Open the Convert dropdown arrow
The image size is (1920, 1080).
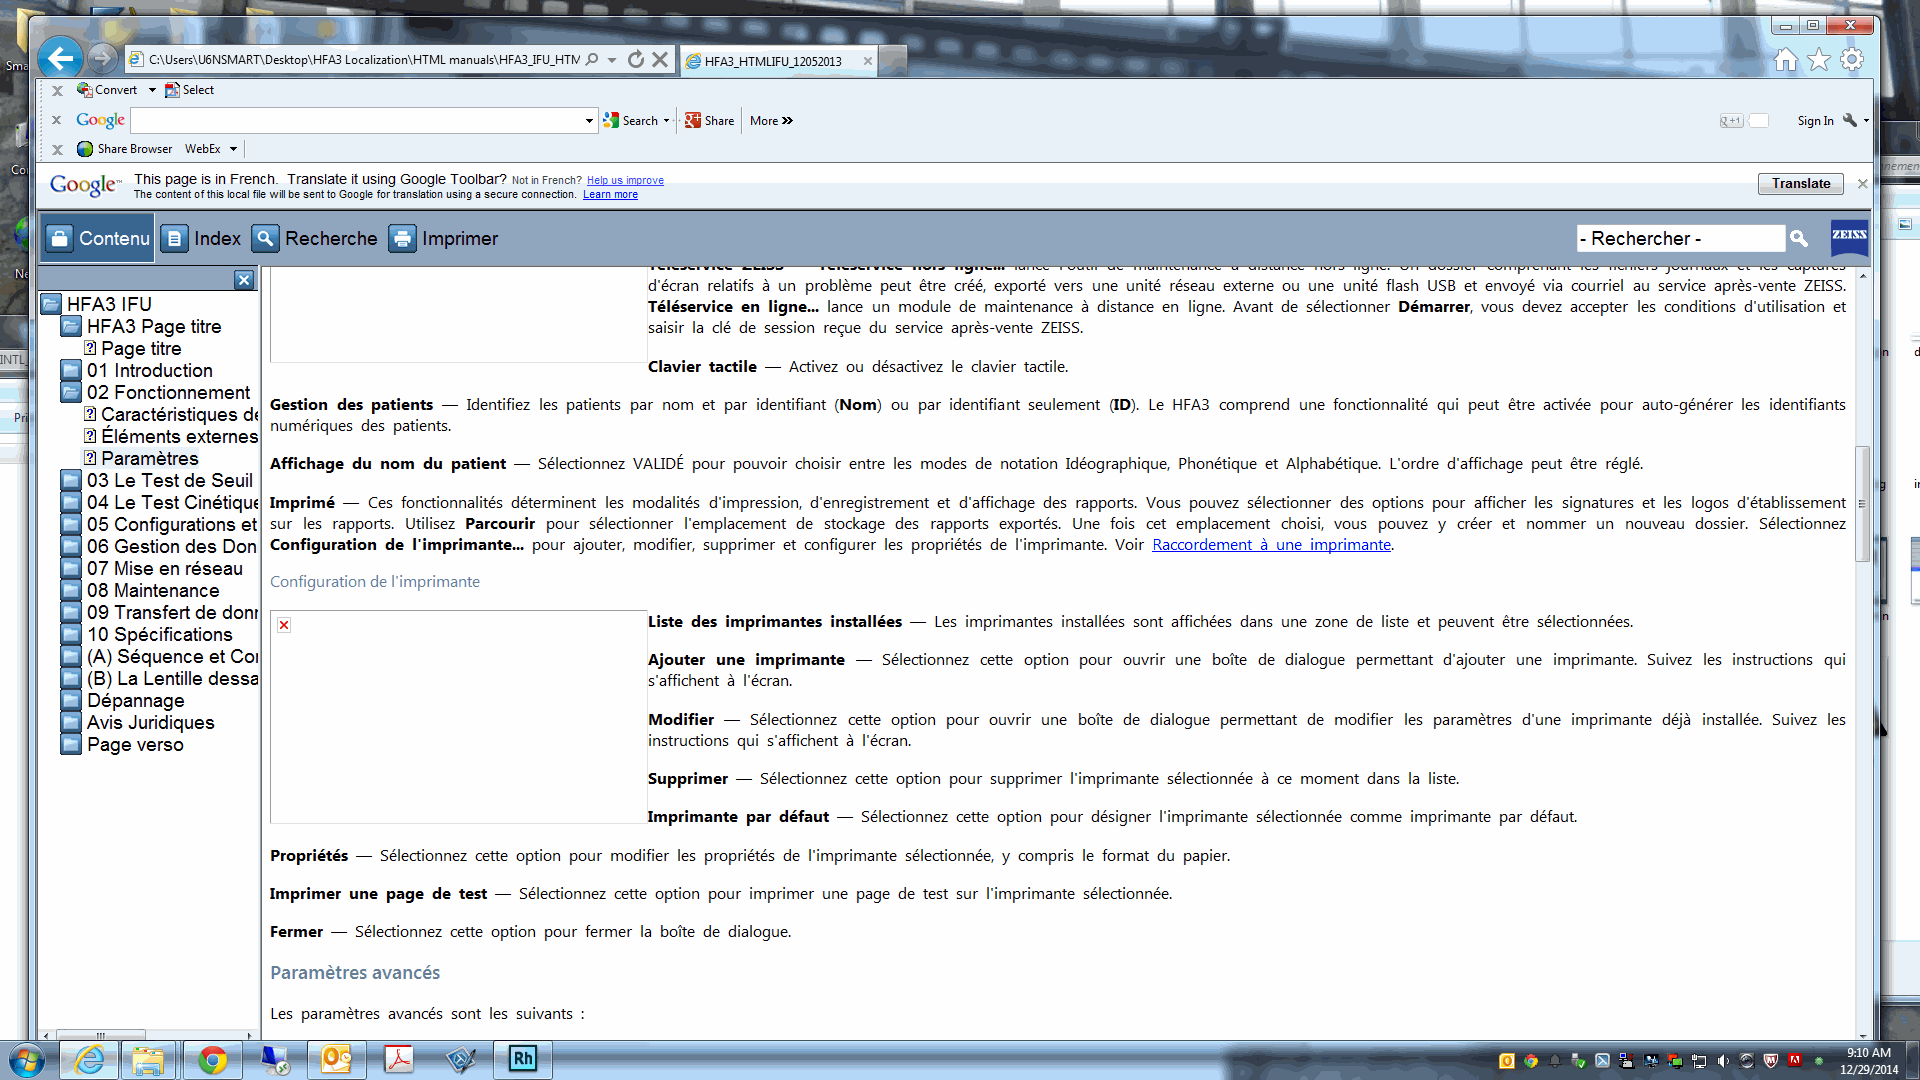[x=152, y=90]
